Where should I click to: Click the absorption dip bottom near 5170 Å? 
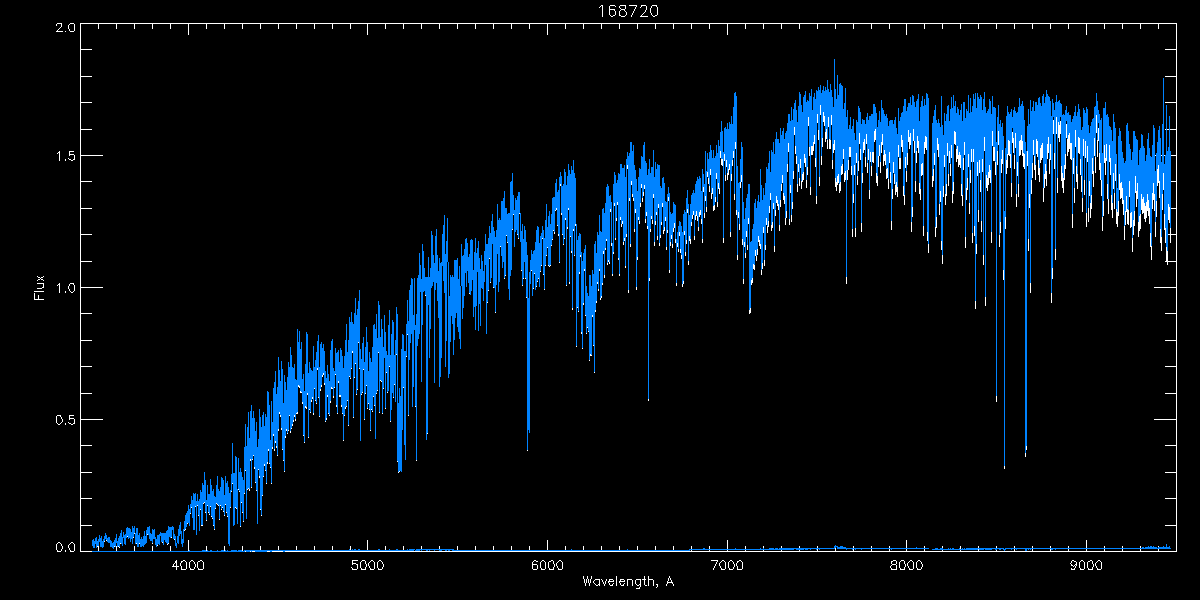pyautogui.click(x=399, y=468)
